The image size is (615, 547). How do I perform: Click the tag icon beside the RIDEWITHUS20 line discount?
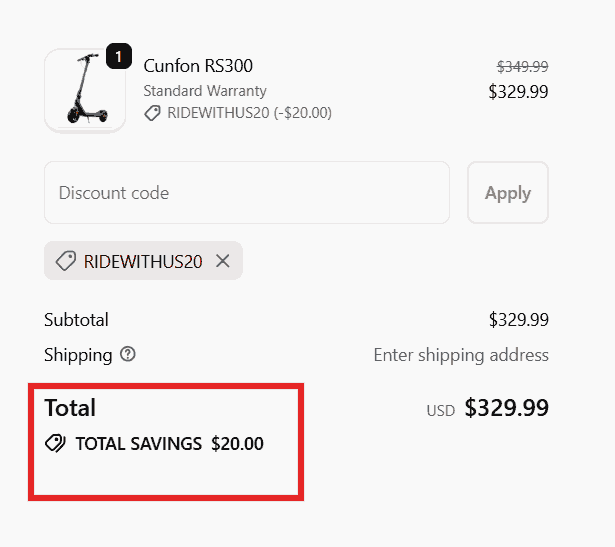click(152, 113)
